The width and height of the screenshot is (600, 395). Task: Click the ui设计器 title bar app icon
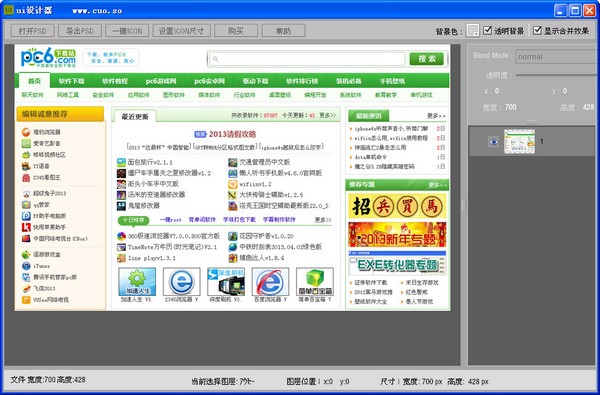click(8, 10)
